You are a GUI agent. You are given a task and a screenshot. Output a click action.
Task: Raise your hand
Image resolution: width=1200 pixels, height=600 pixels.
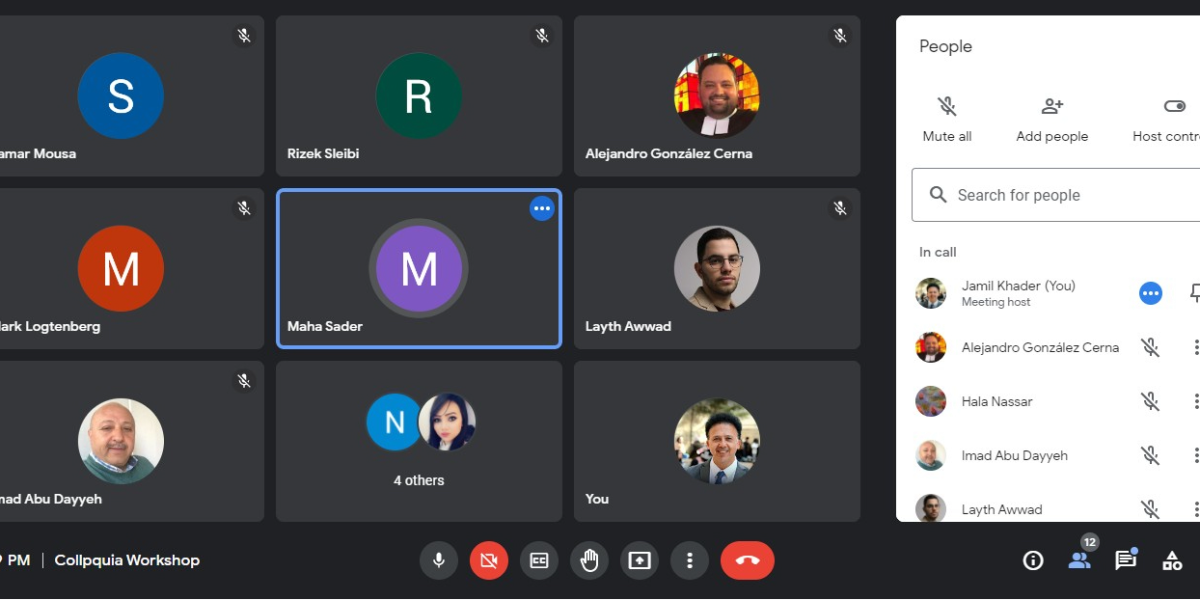click(x=589, y=561)
